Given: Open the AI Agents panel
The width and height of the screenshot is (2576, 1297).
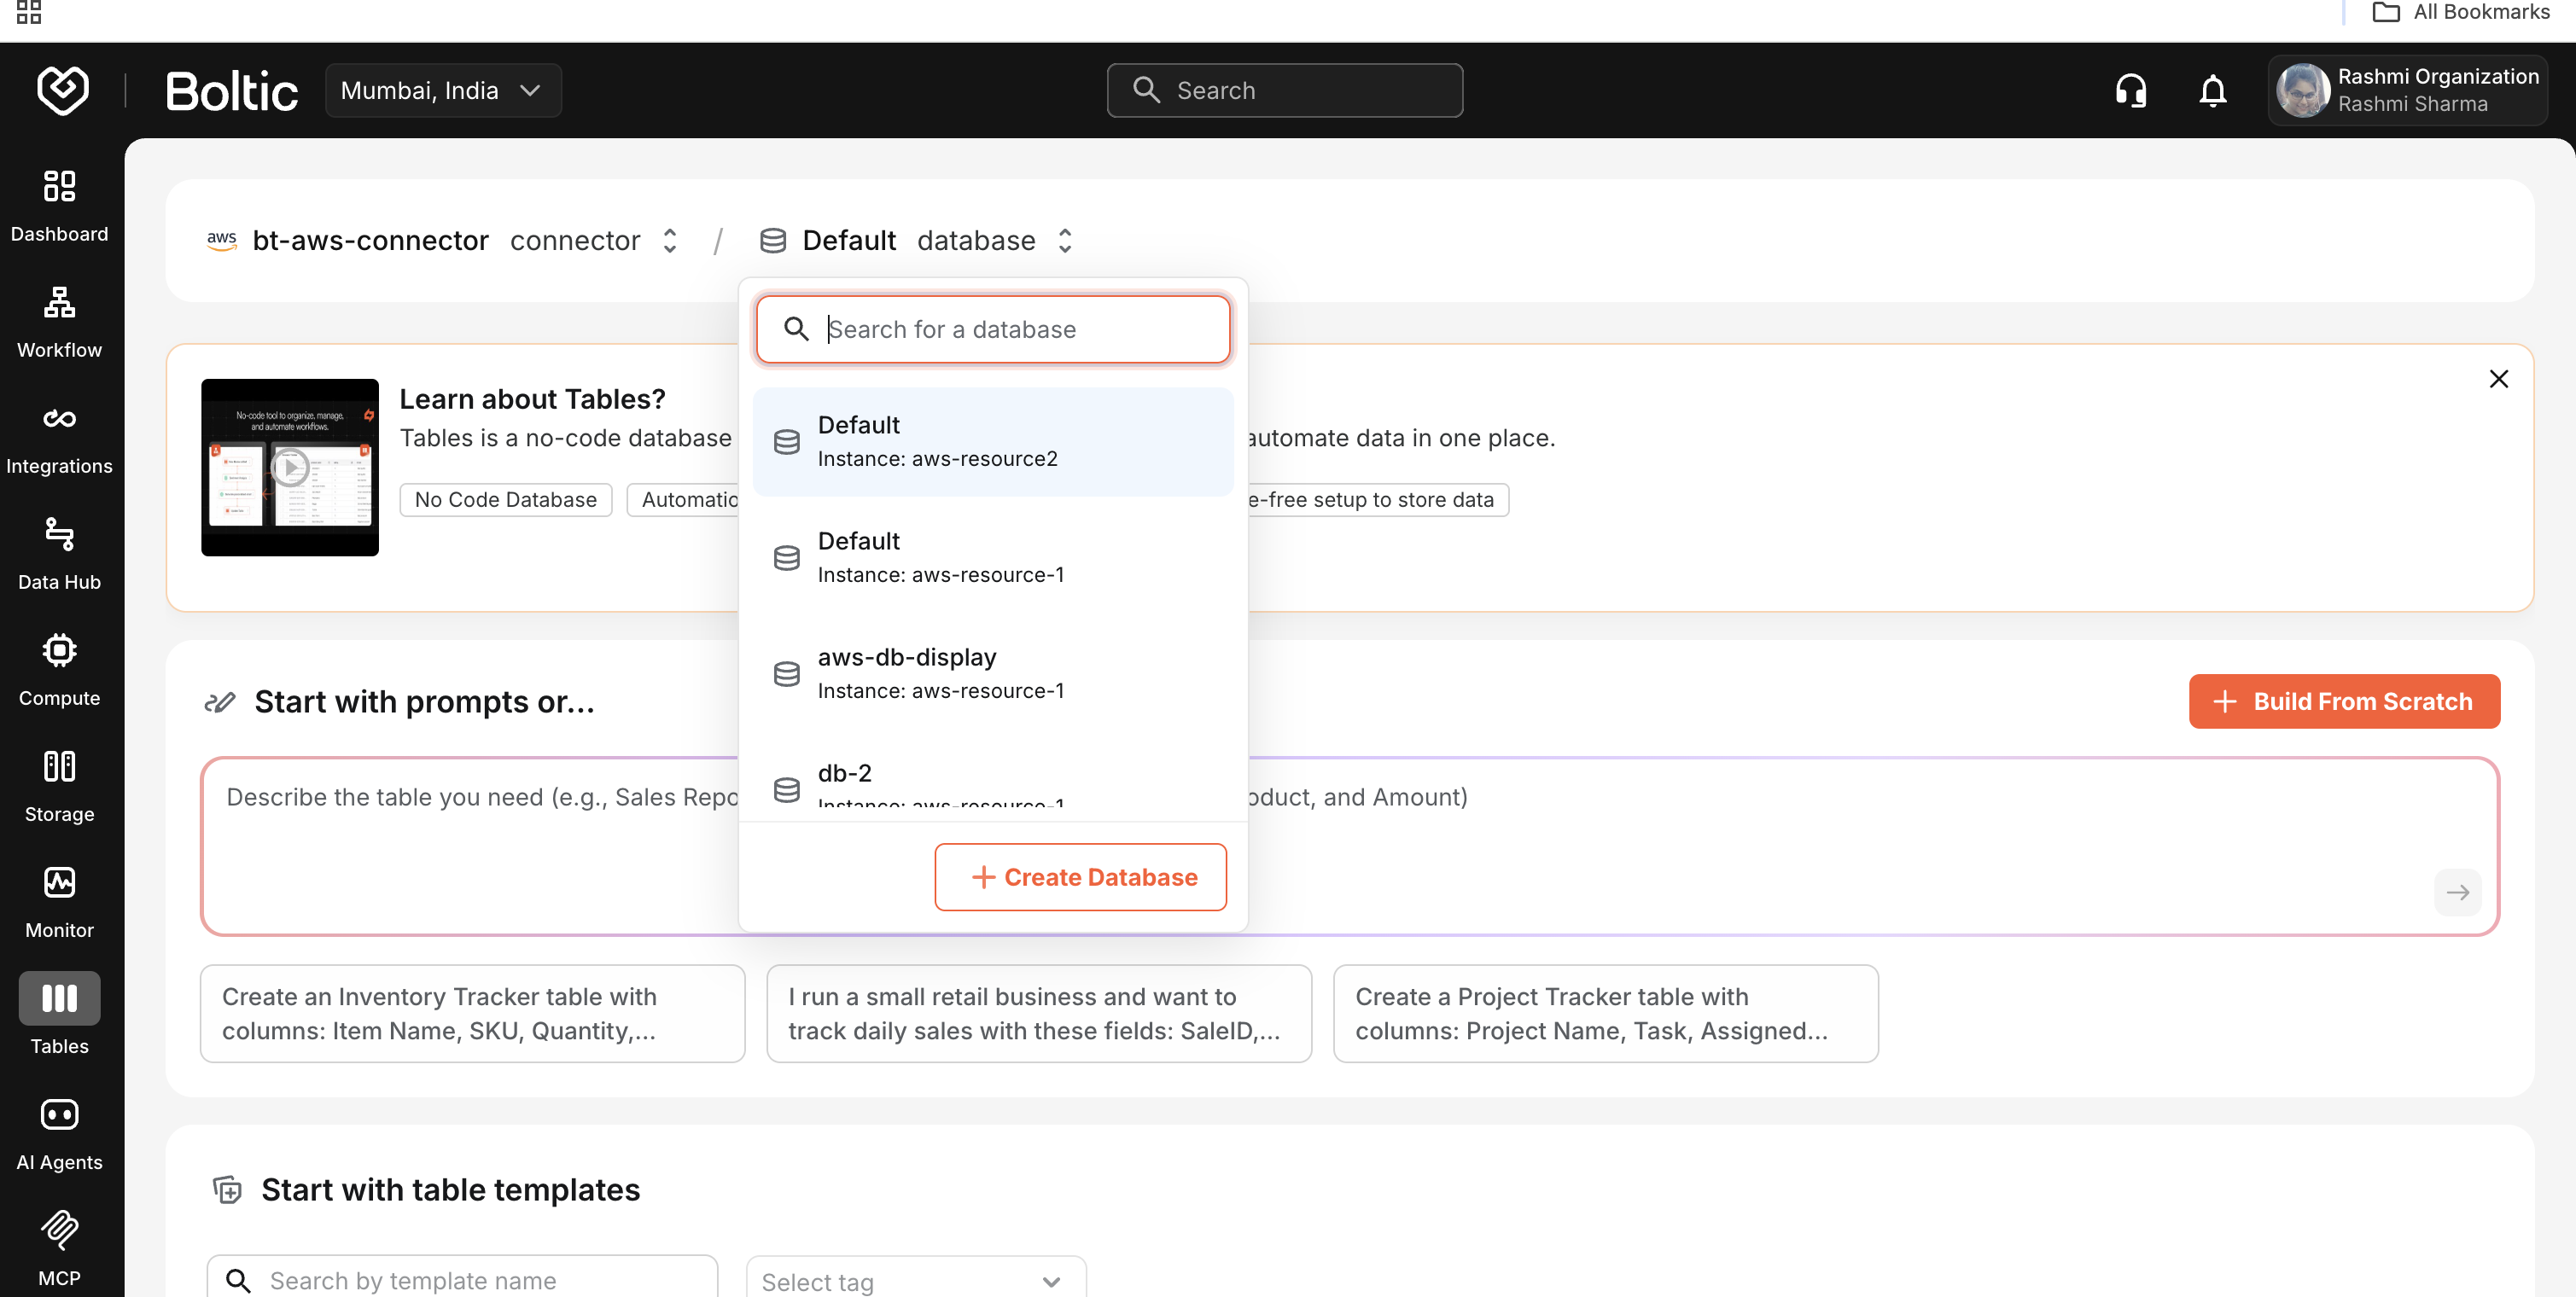Looking at the screenshot, I should click(x=60, y=1133).
